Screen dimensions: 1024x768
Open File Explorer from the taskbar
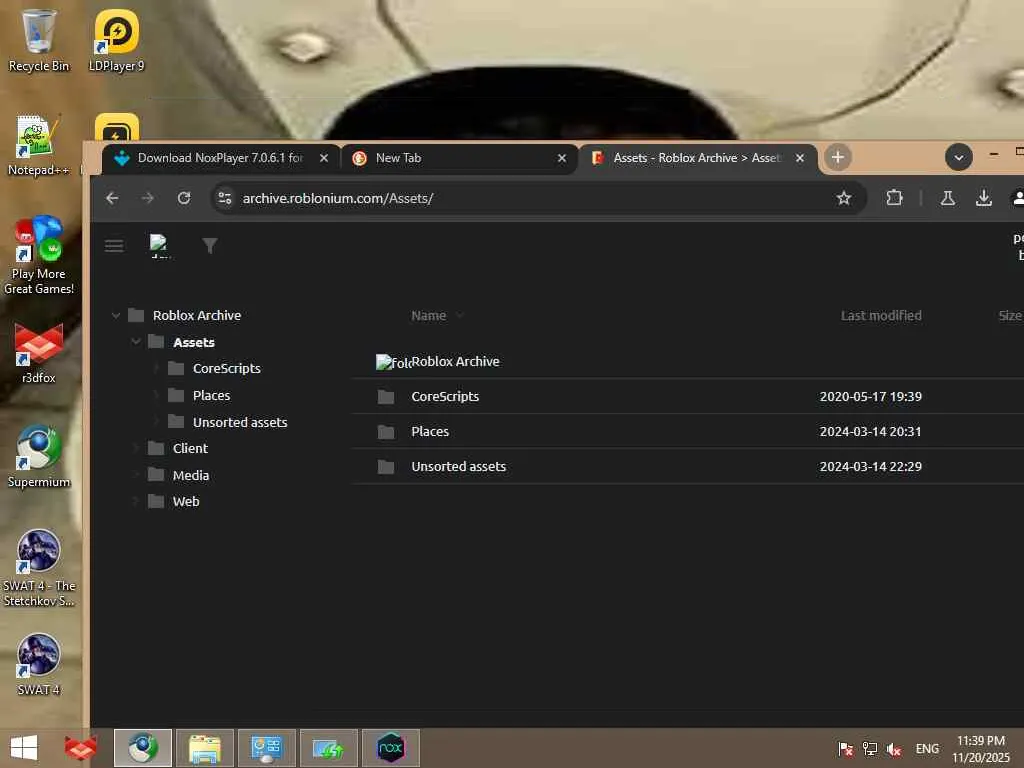point(204,748)
